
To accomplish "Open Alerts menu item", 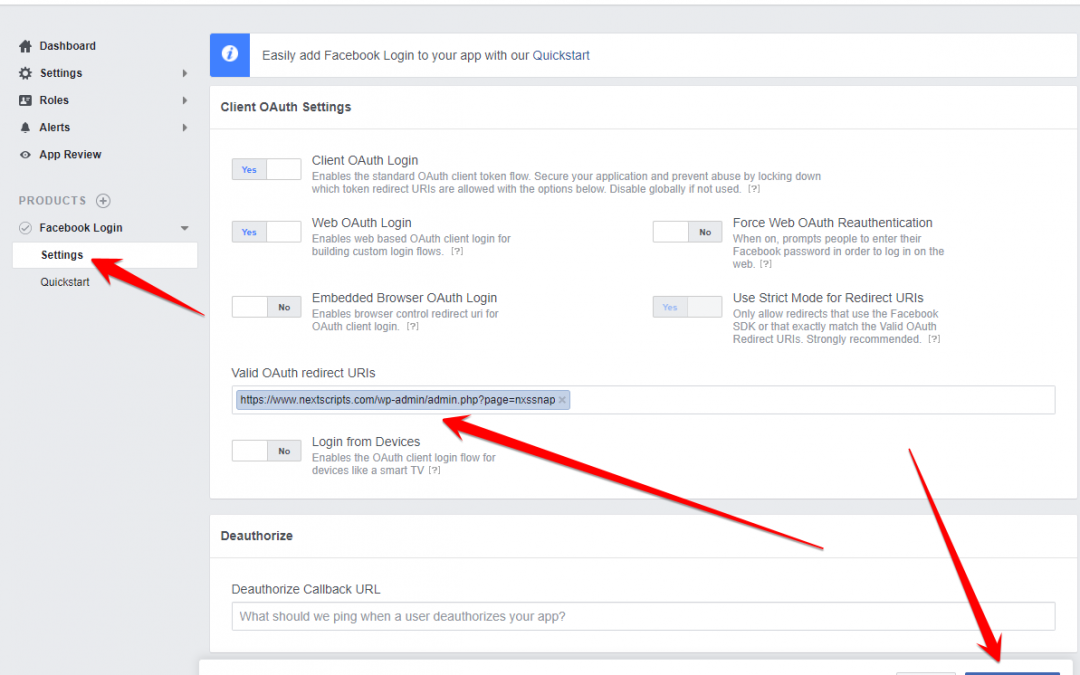I will tap(54, 127).
